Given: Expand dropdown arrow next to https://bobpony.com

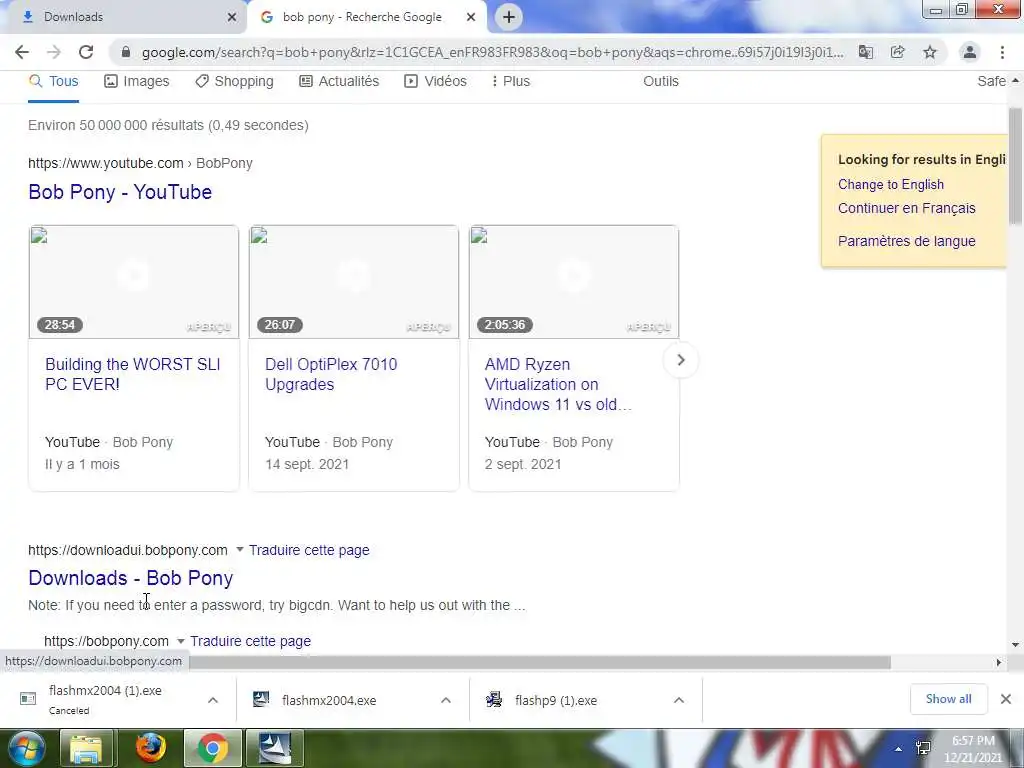Looking at the screenshot, I should click(181, 641).
